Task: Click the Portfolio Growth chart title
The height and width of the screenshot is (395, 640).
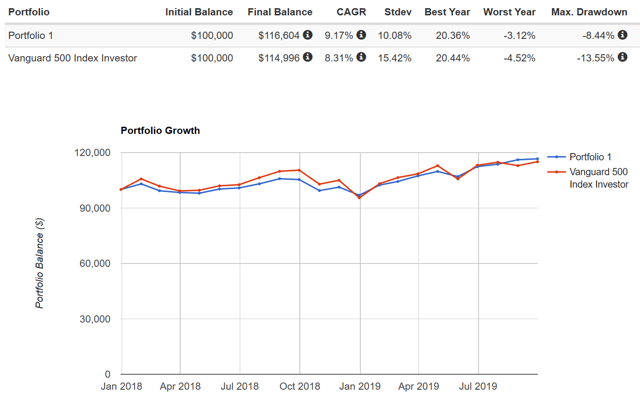Action: pos(160,131)
